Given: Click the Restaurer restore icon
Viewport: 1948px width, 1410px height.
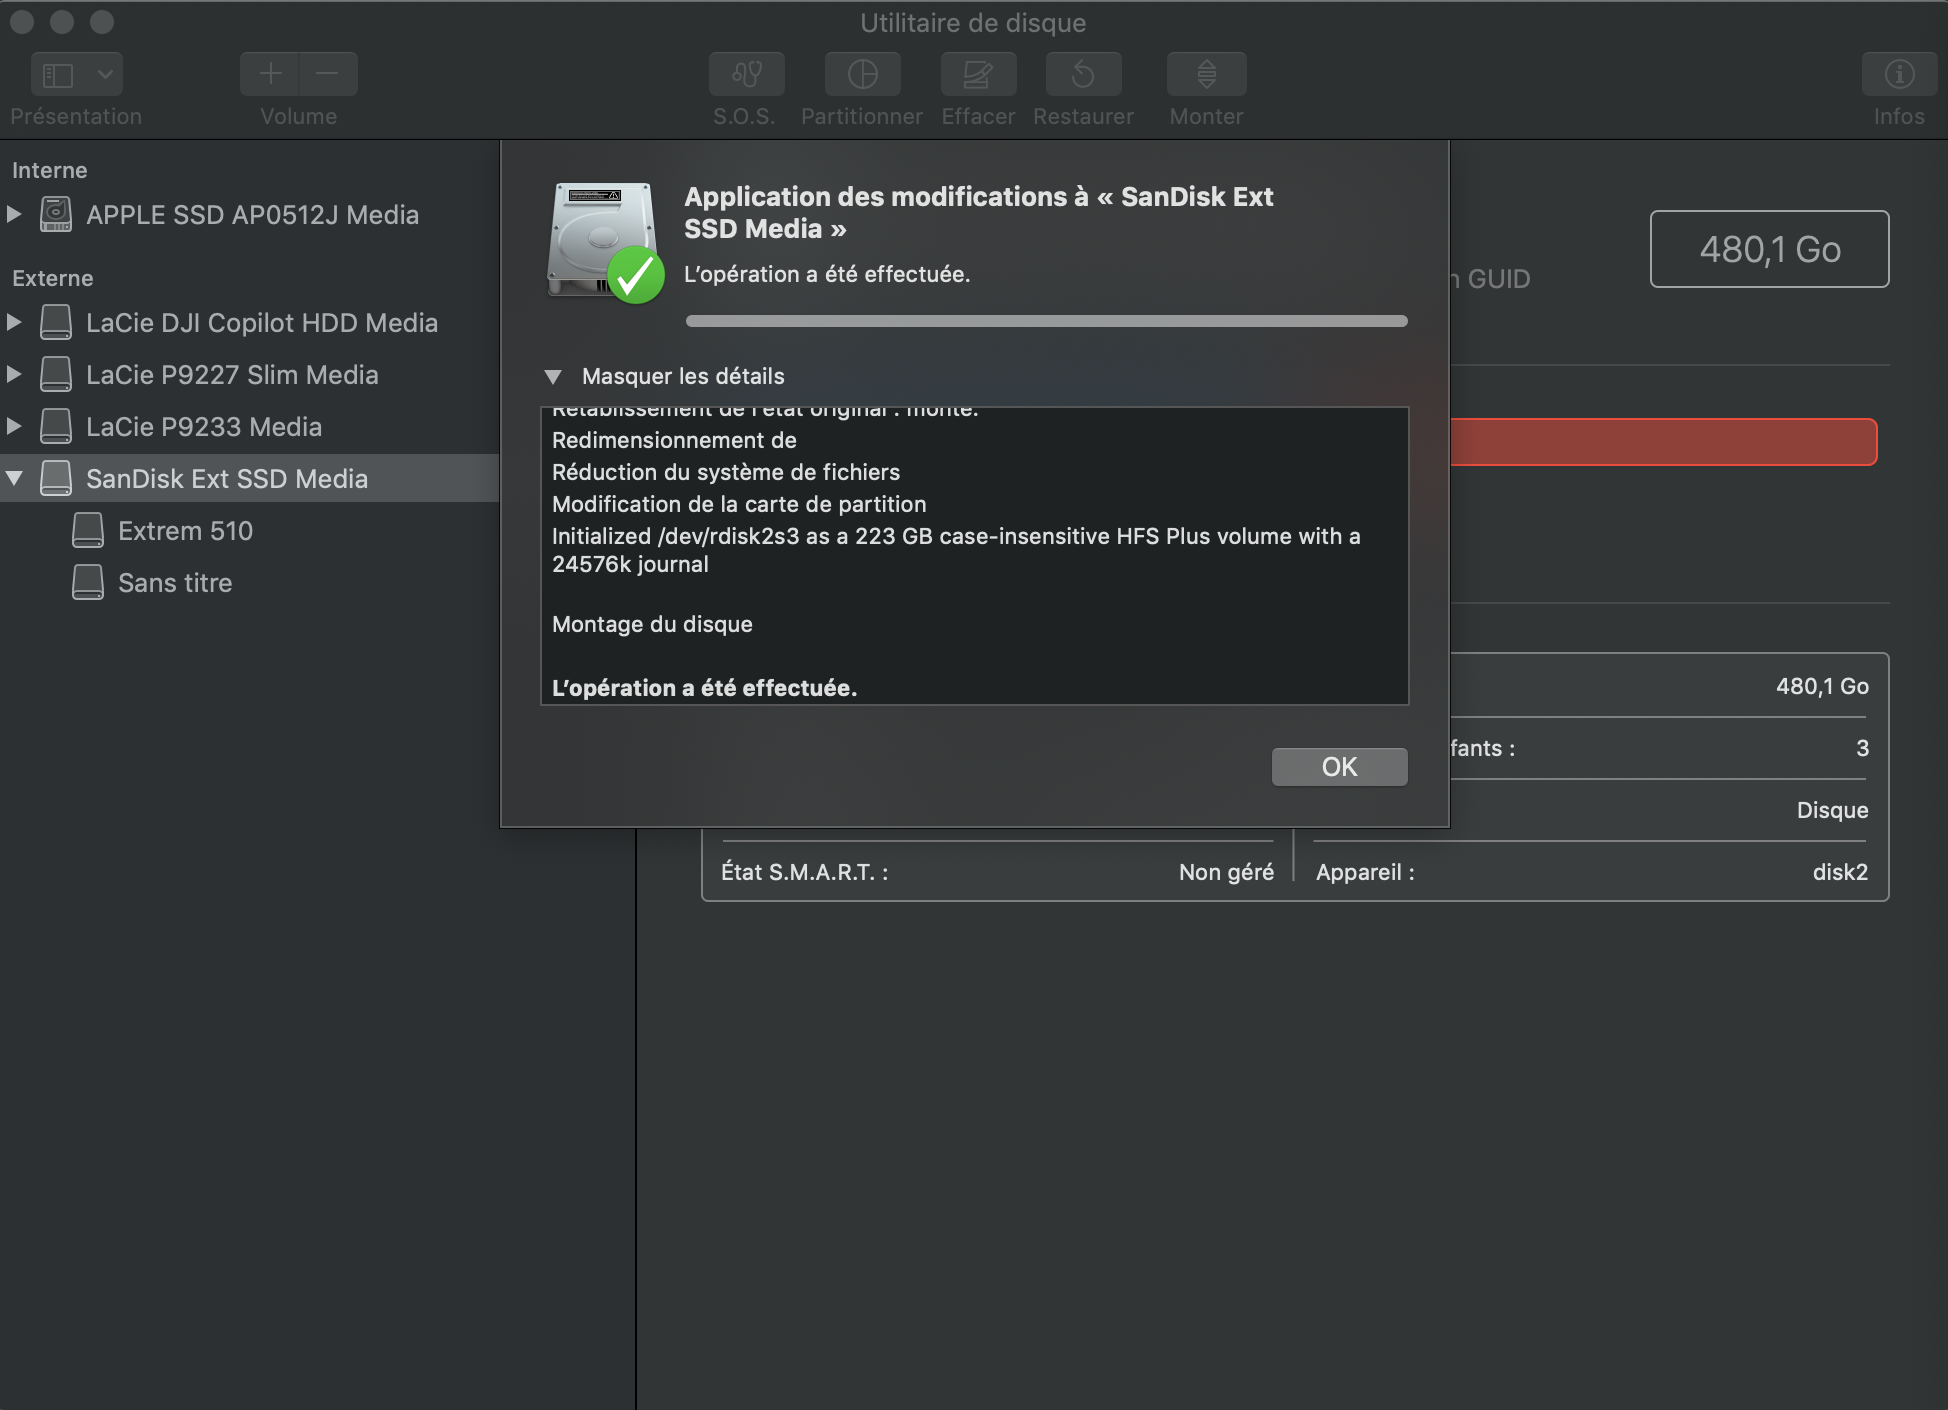Looking at the screenshot, I should point(1083,74).
